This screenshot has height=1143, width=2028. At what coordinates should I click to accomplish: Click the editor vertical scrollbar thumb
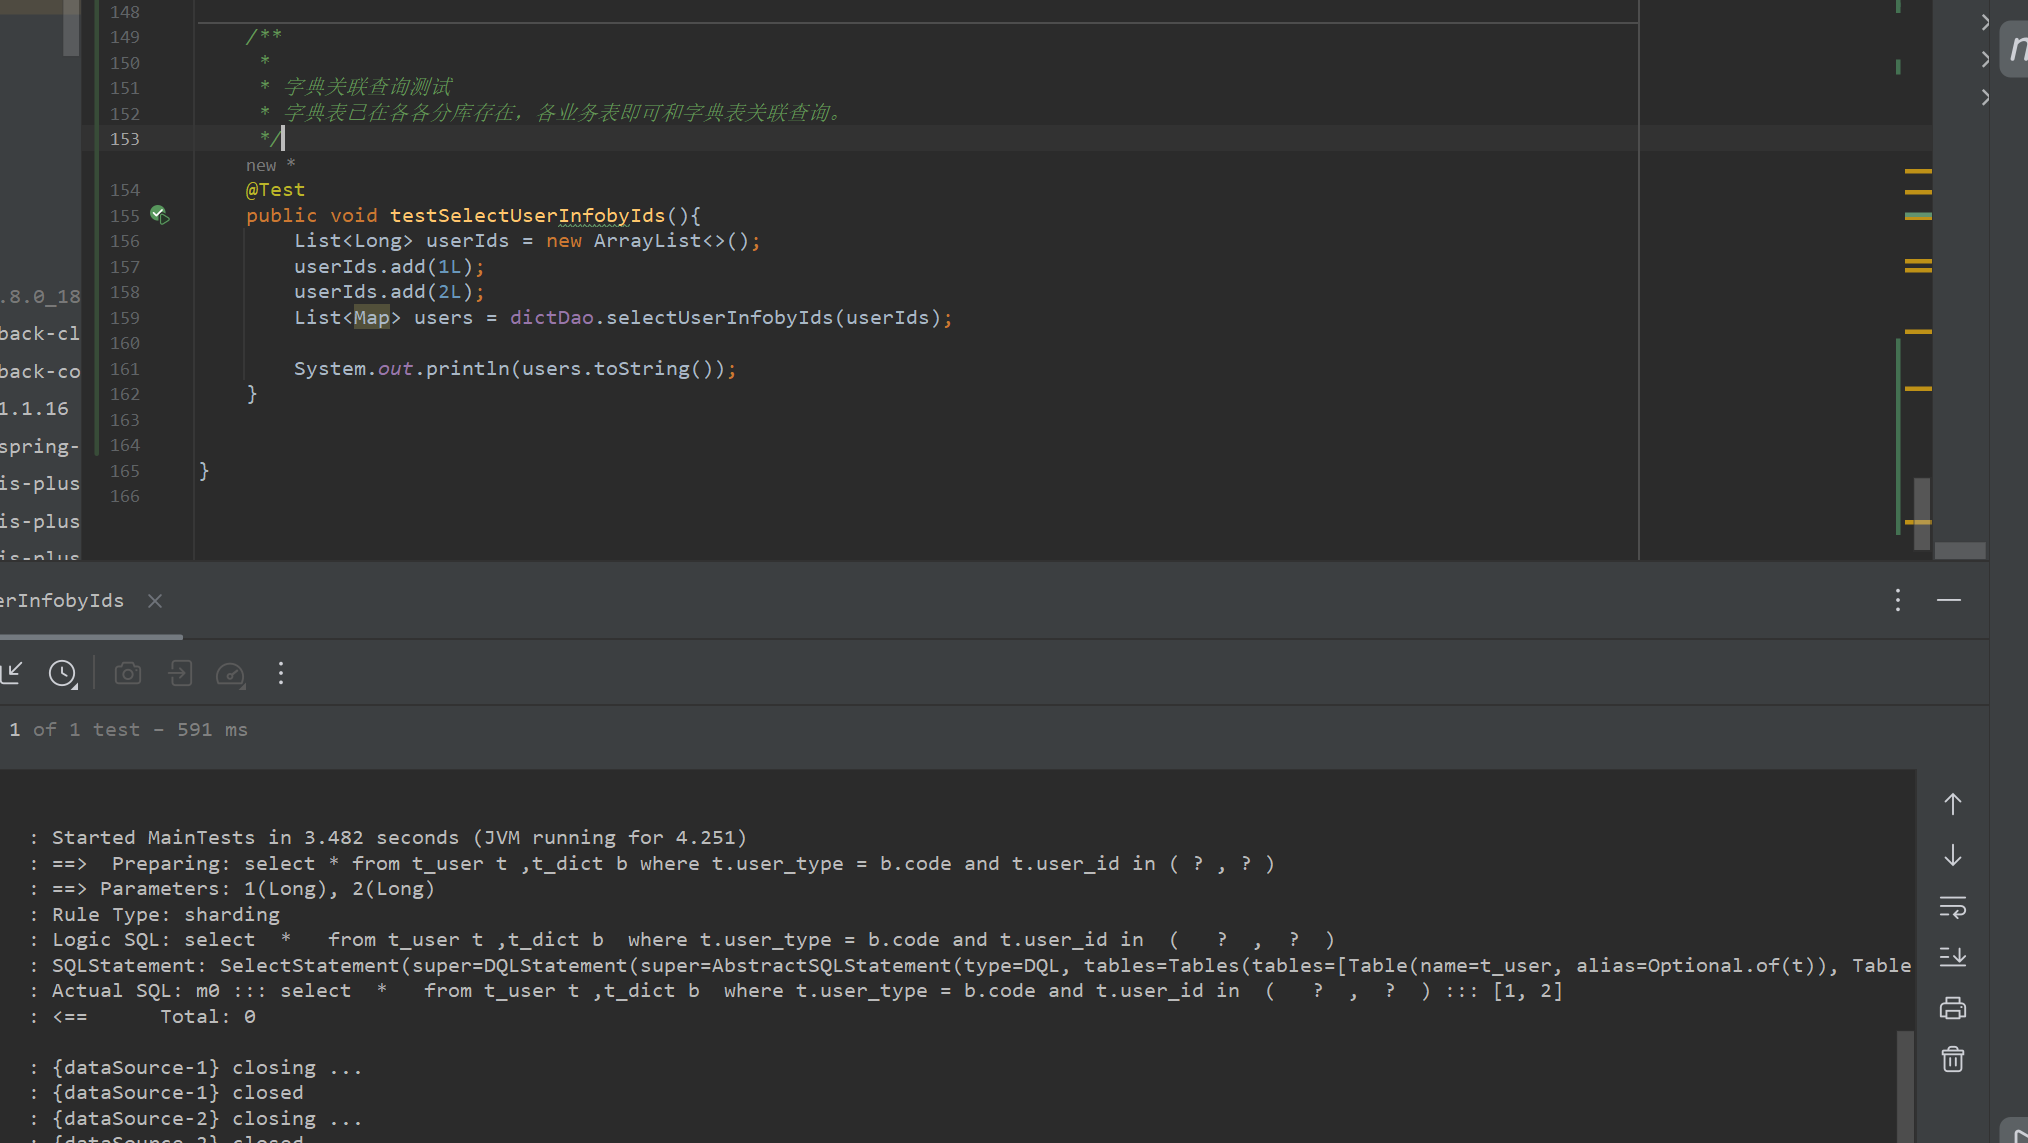(x=1921, y=514)
